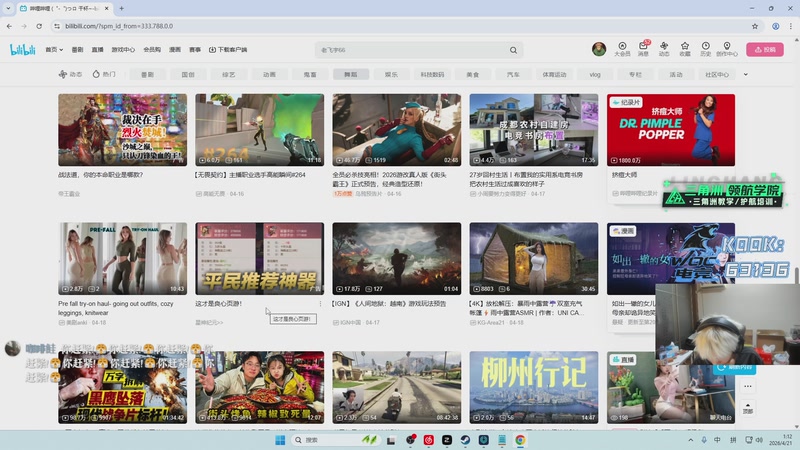
Task: Select the 娱乐 category chip
Action: click(x=391, y=74)
